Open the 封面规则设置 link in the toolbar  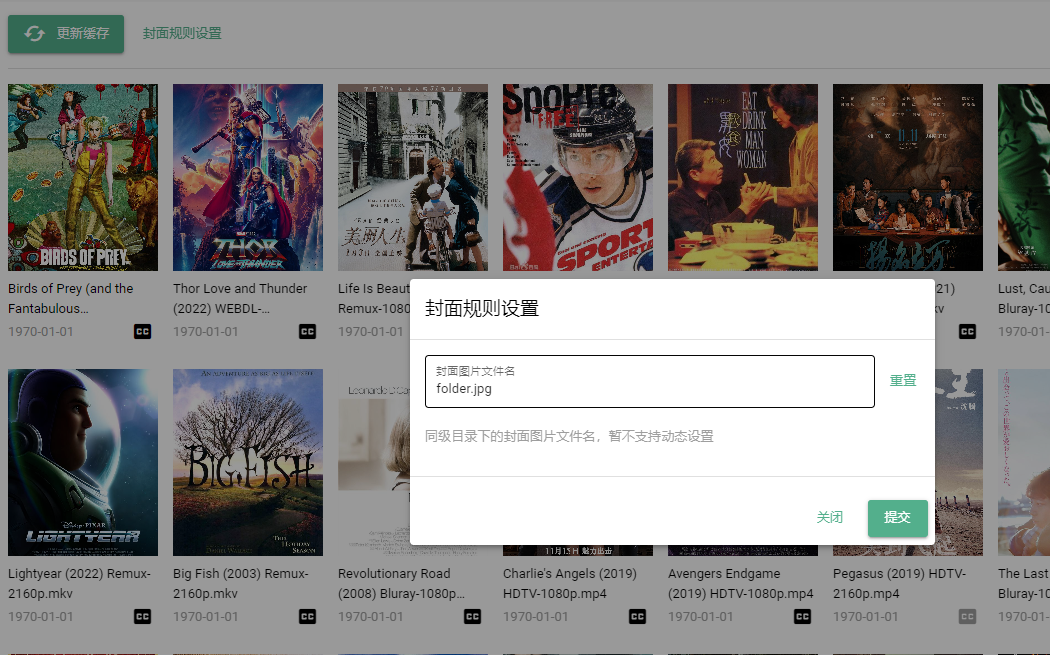click(x=181, y=33)
